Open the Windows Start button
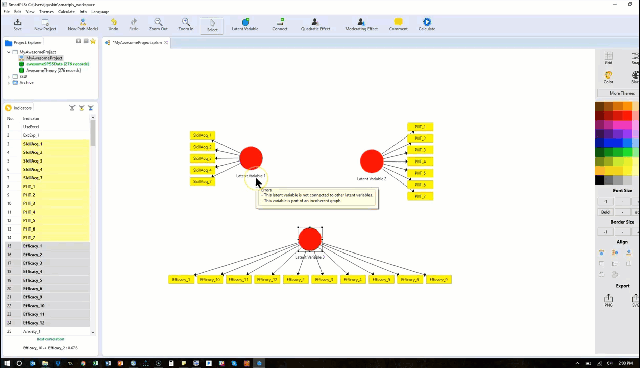Image resolution: width=640 pixels, height=368 pixels. tap(7, 363)
